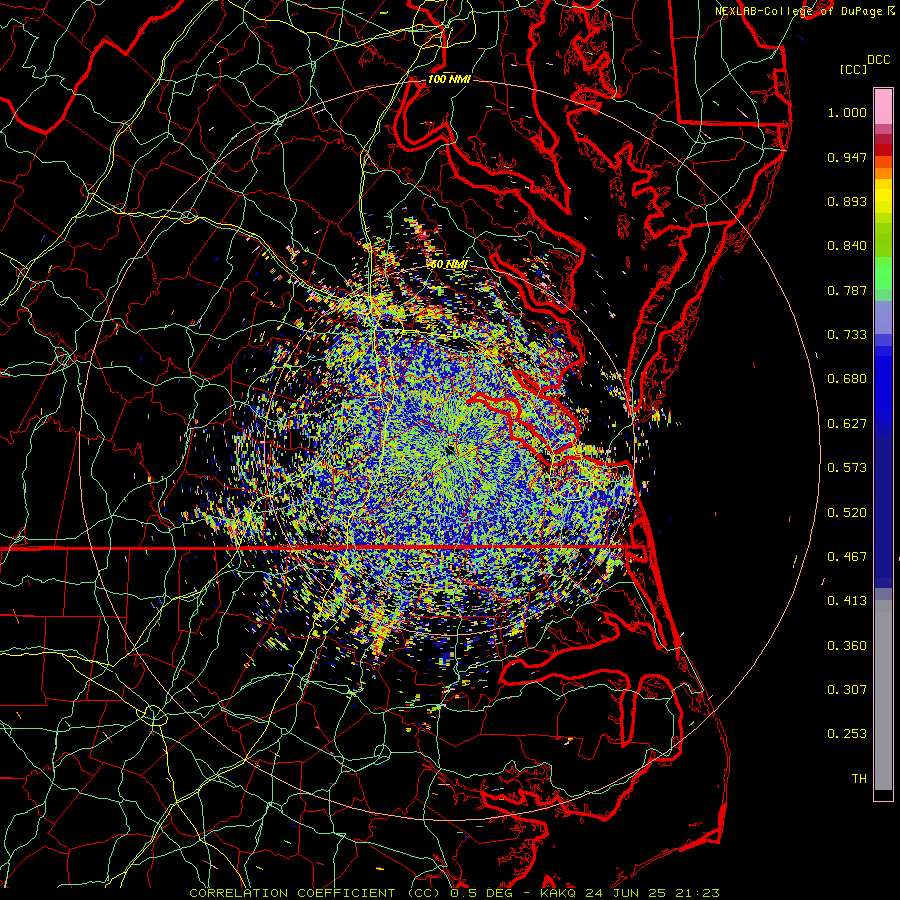Click the 0.840 scale label
Image resolution: width=900 pixels, height=900 pixels.
click(x=847, y=246)
